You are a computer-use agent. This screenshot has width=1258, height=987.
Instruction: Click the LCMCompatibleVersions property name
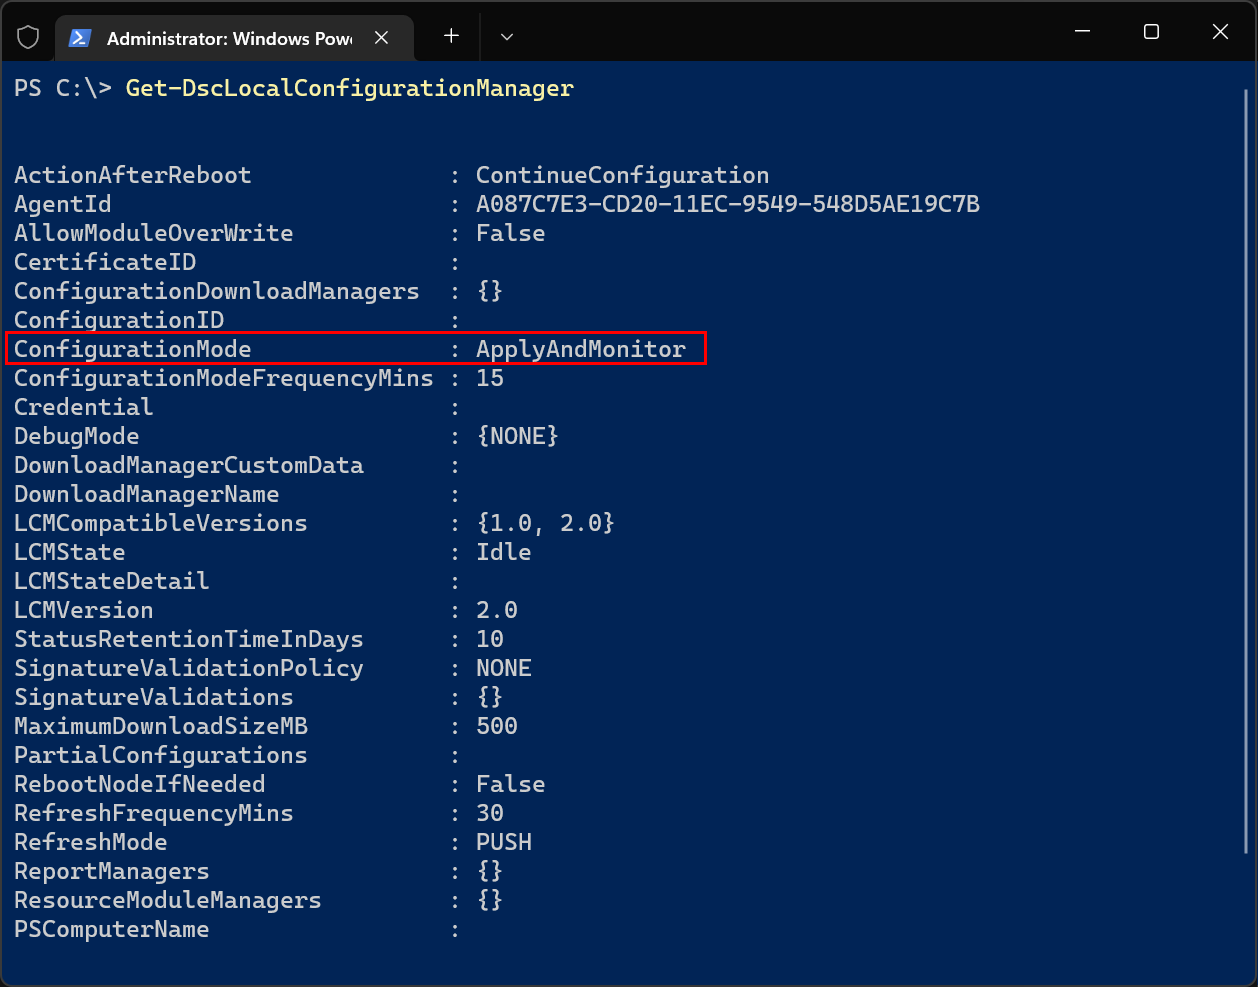(161, 524)
